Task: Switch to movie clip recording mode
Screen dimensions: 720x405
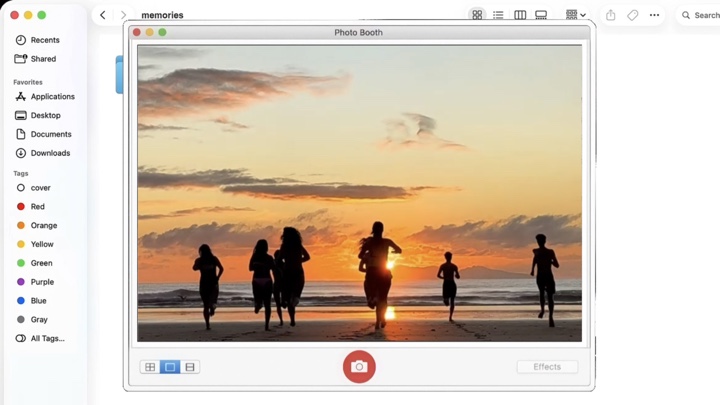Action: click(190, 367)
